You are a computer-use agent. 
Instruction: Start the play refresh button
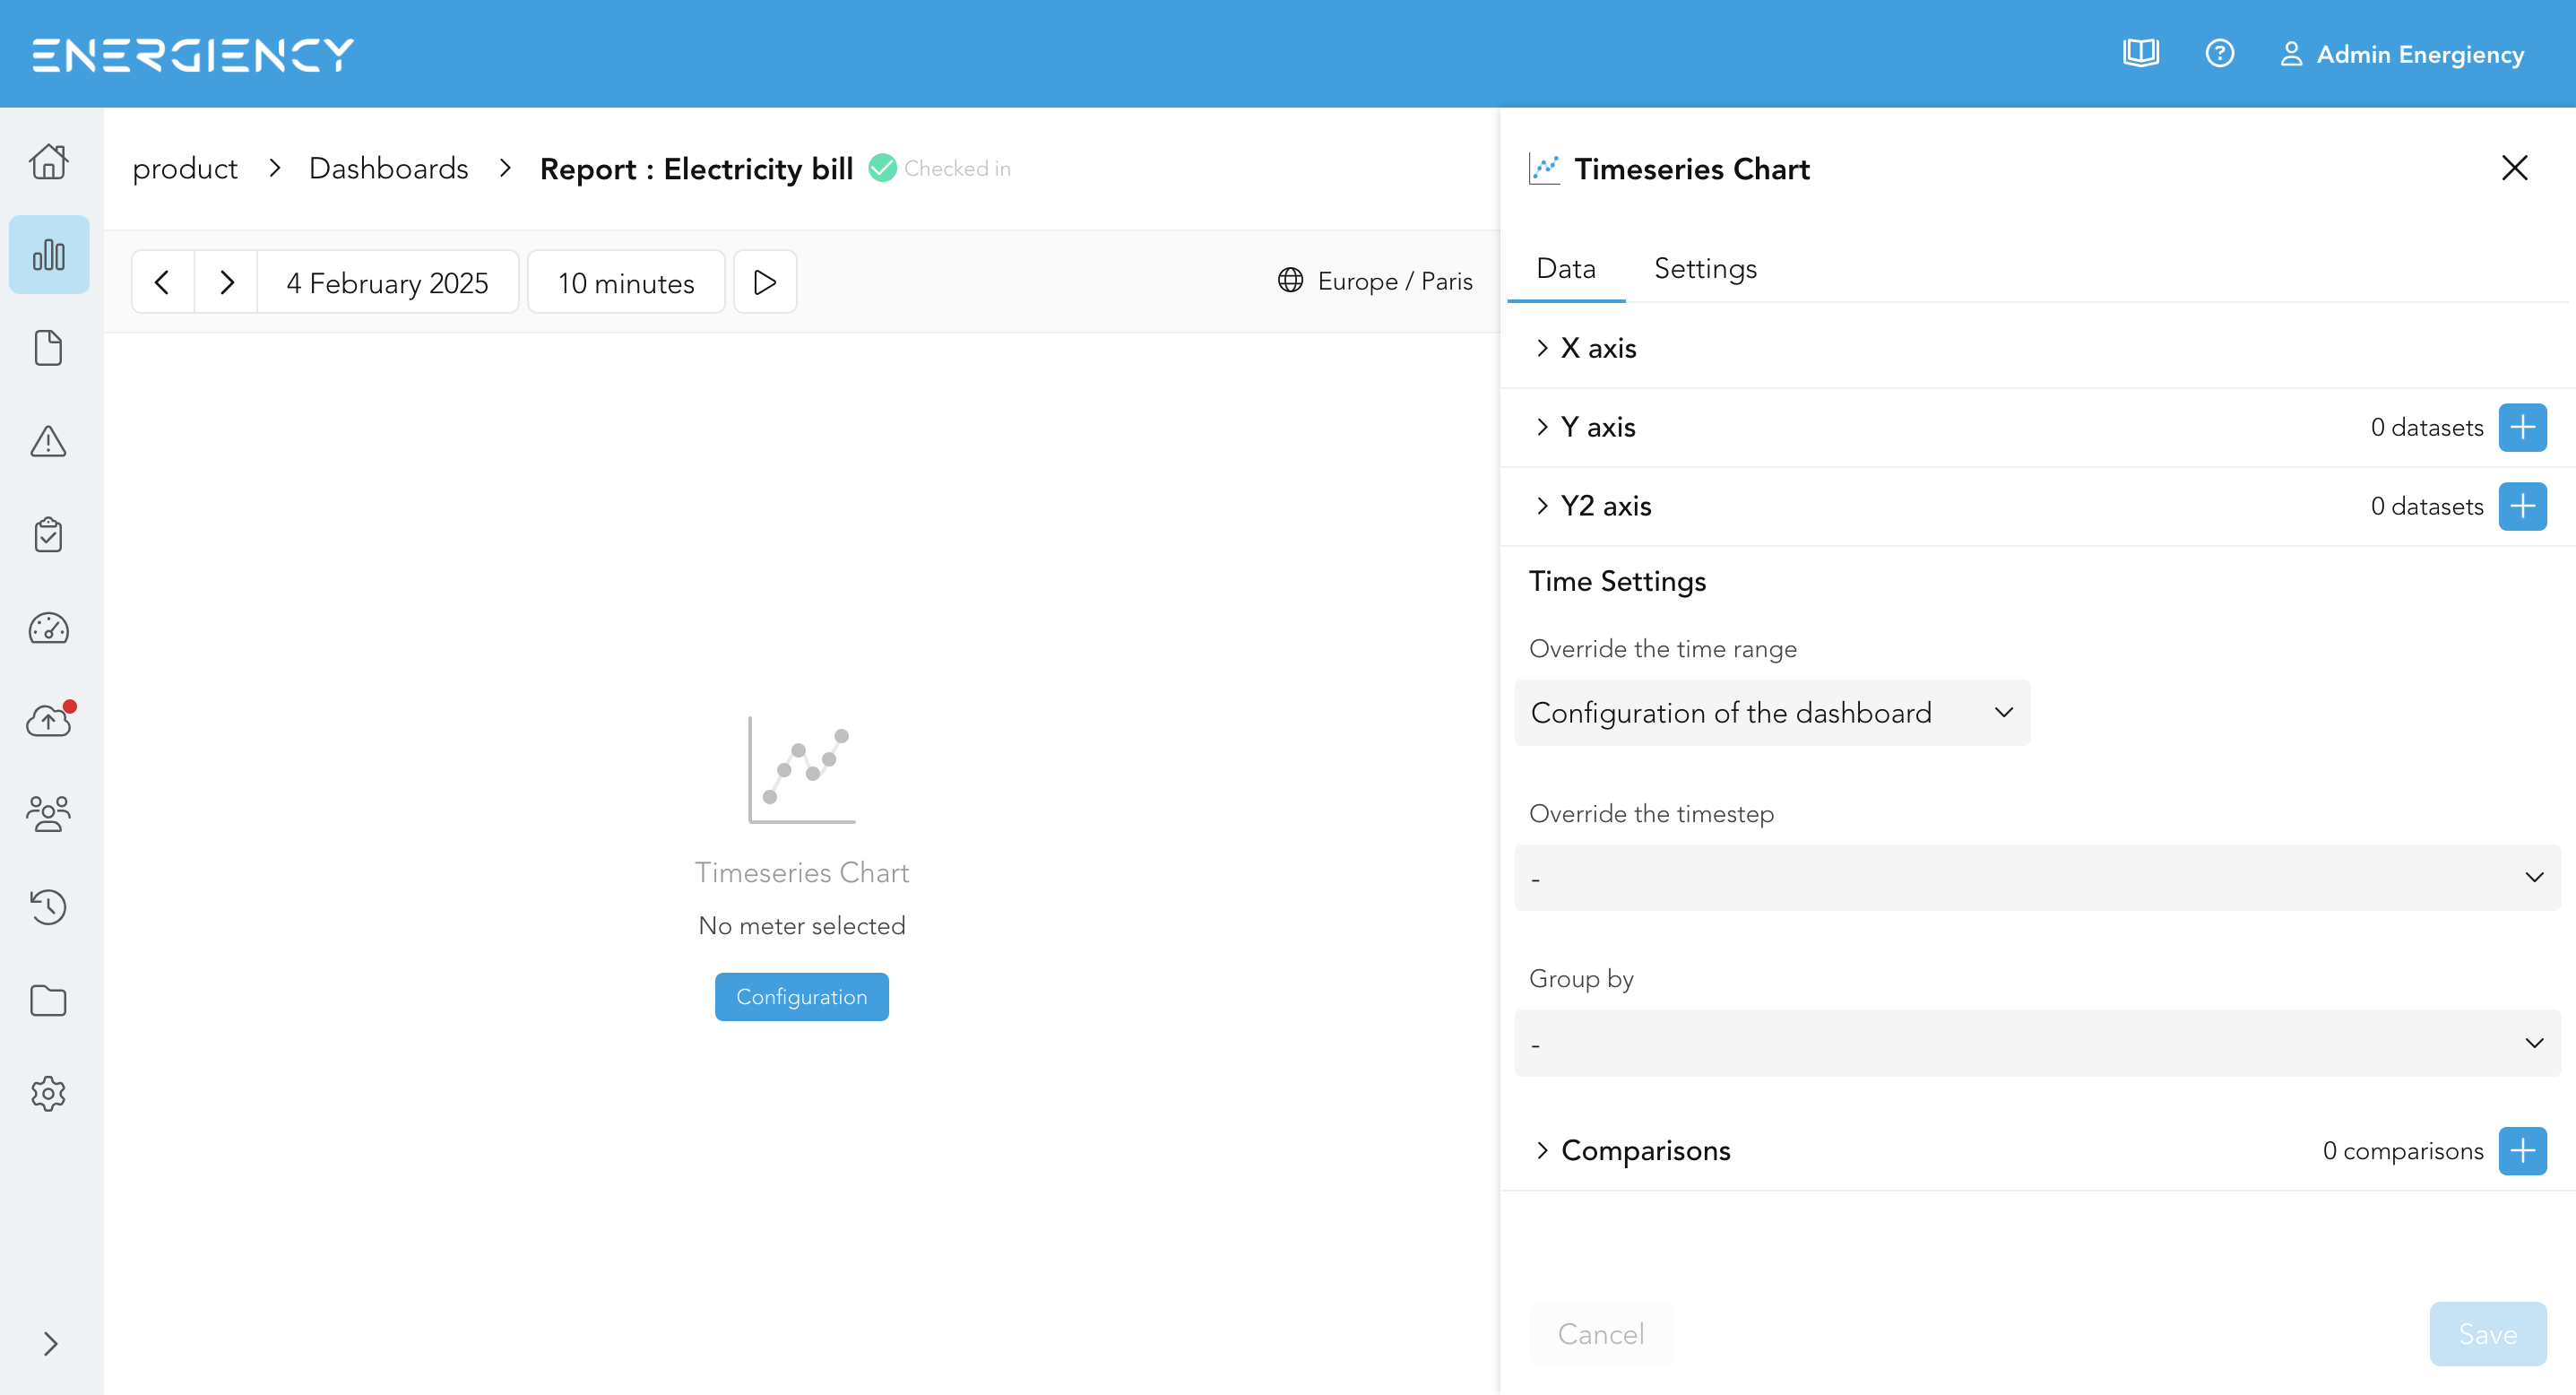765,282
